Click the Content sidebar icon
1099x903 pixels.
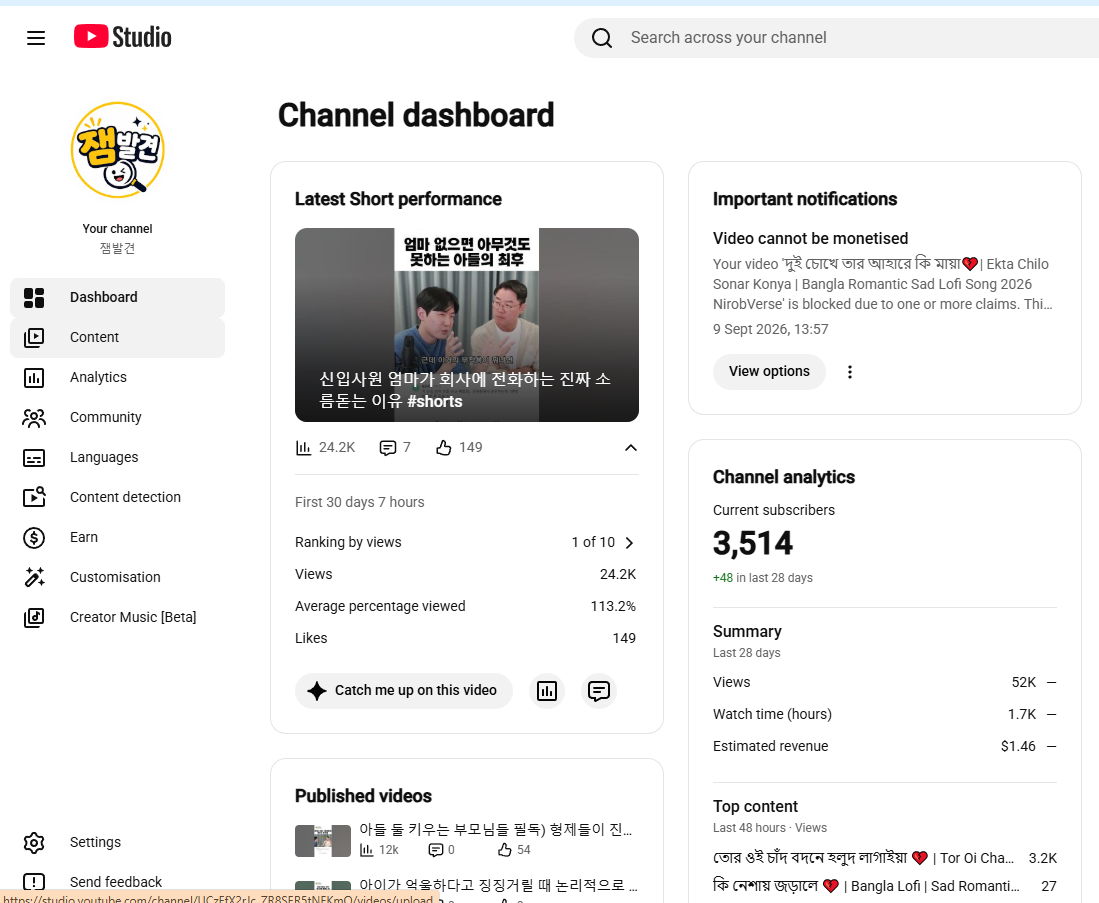34,338
